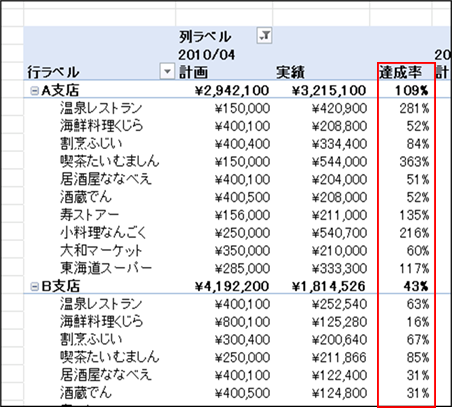
Task: Select the 実績 column header
Action: tap(290, 72)
